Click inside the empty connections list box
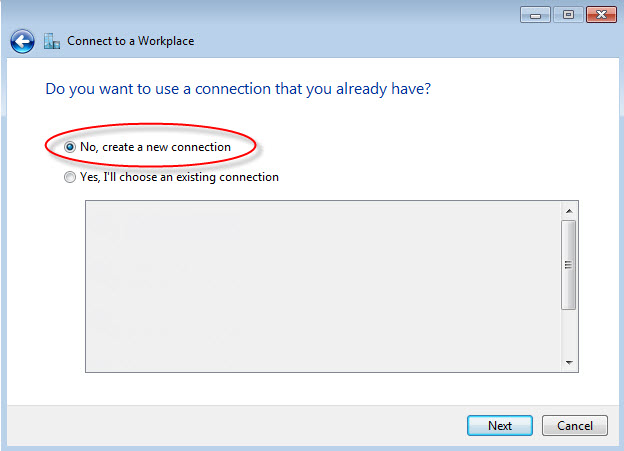 [x=323, y=287]
